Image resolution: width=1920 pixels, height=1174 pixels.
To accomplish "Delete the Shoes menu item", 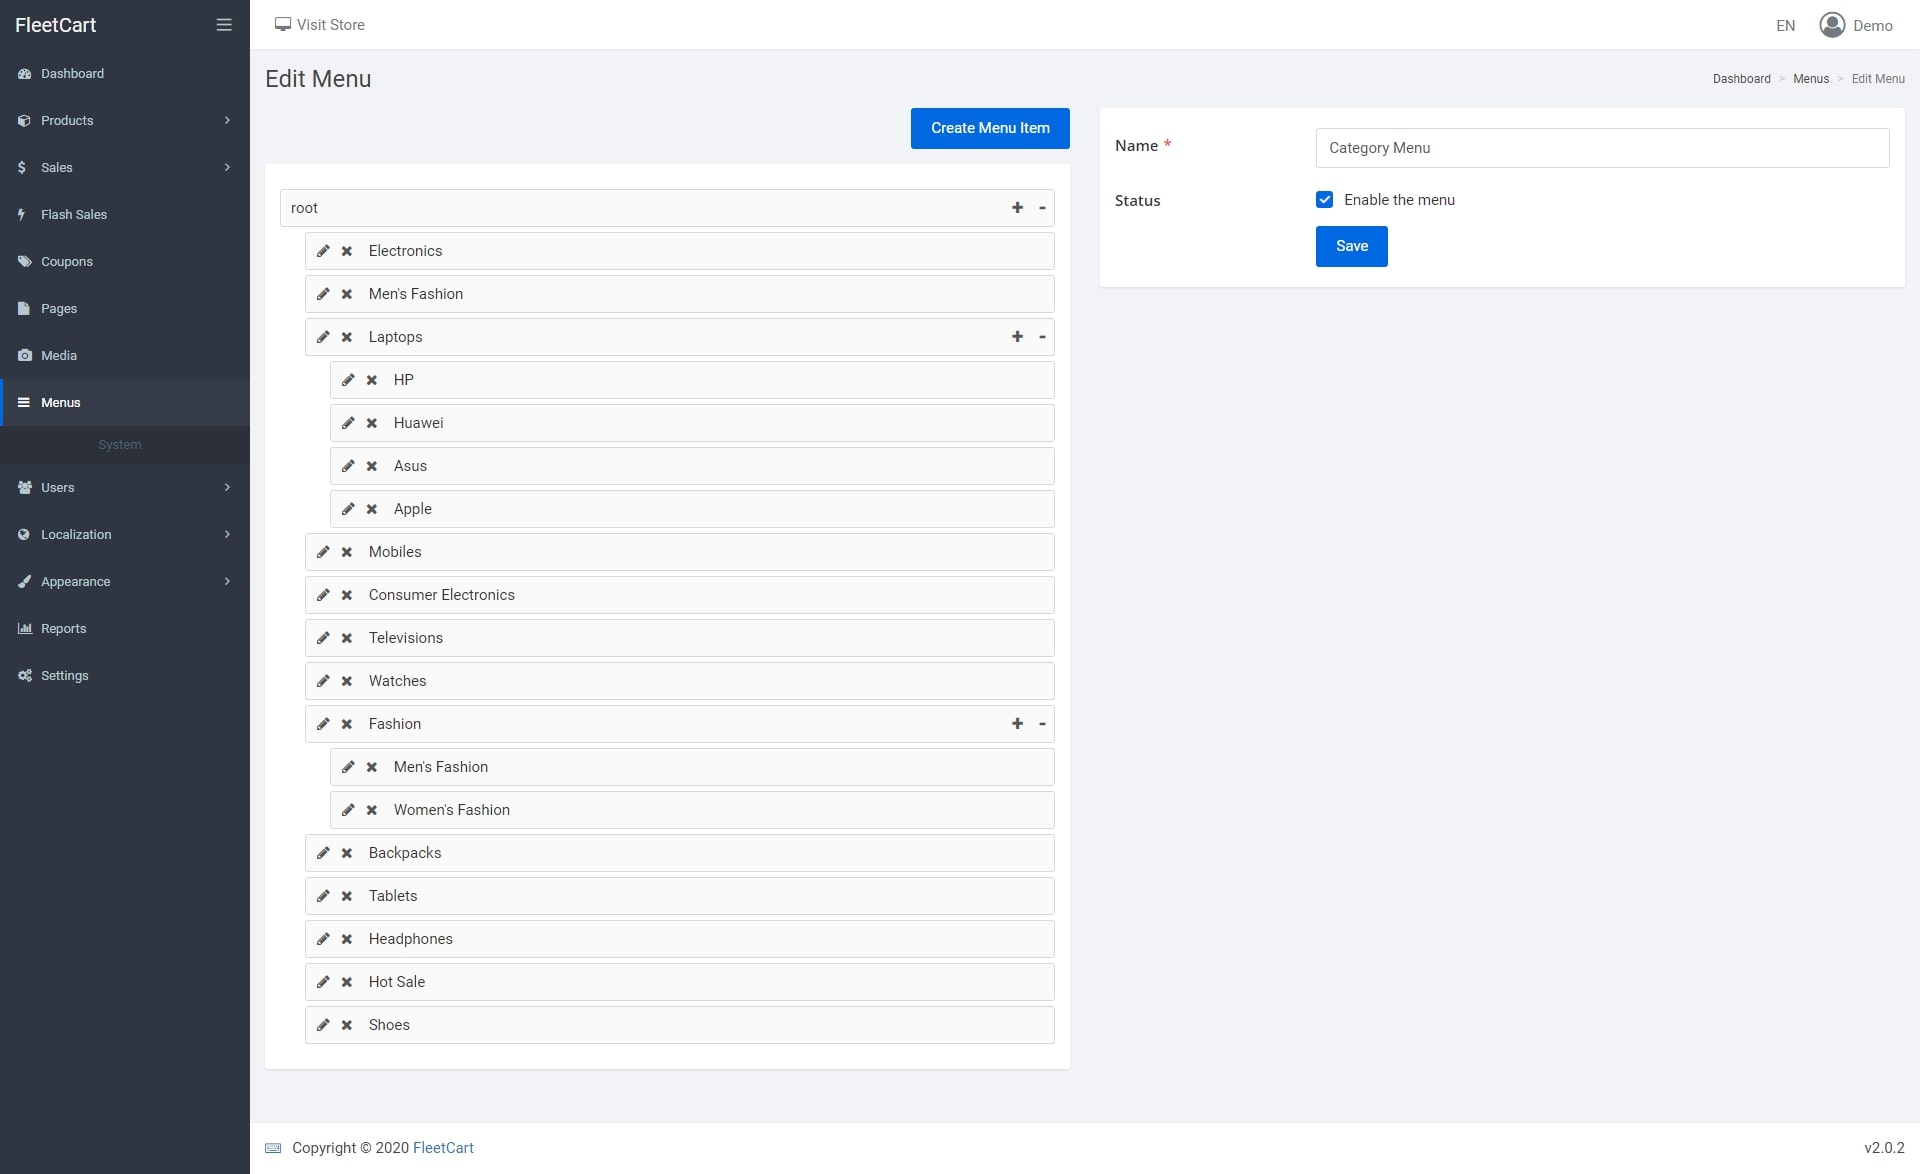I will tap(347, 1025).
